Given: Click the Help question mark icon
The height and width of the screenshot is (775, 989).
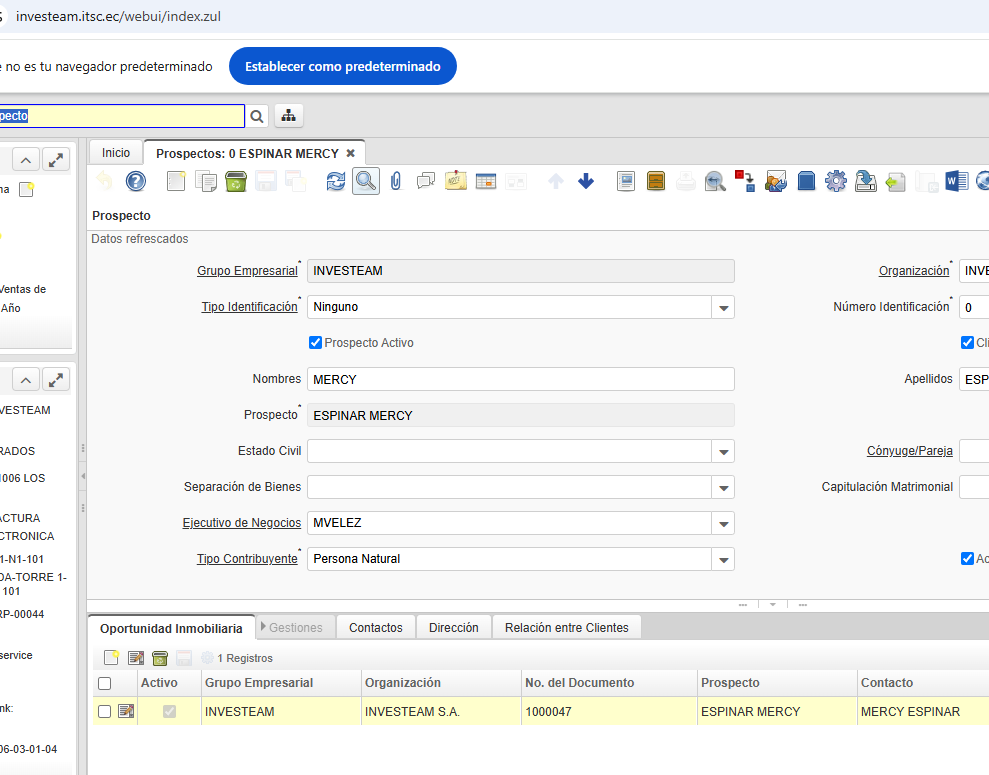Looking at the screenshot, I should [x=136, y=181].
